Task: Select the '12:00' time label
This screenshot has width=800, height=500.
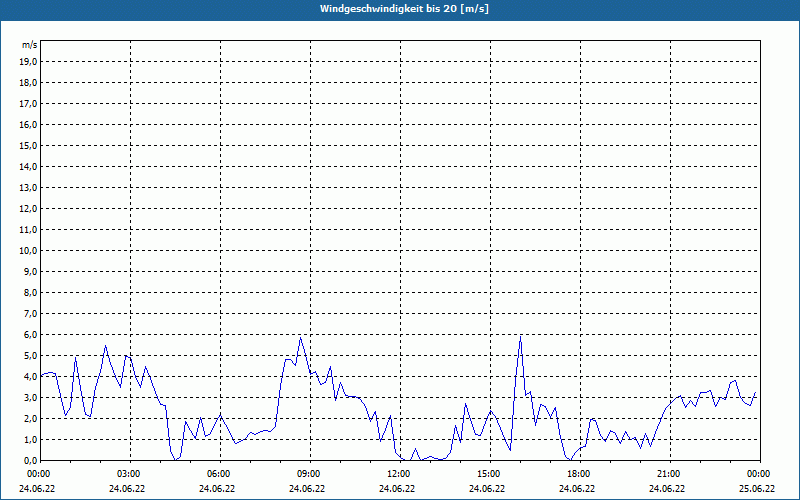Action: (398, 474)
